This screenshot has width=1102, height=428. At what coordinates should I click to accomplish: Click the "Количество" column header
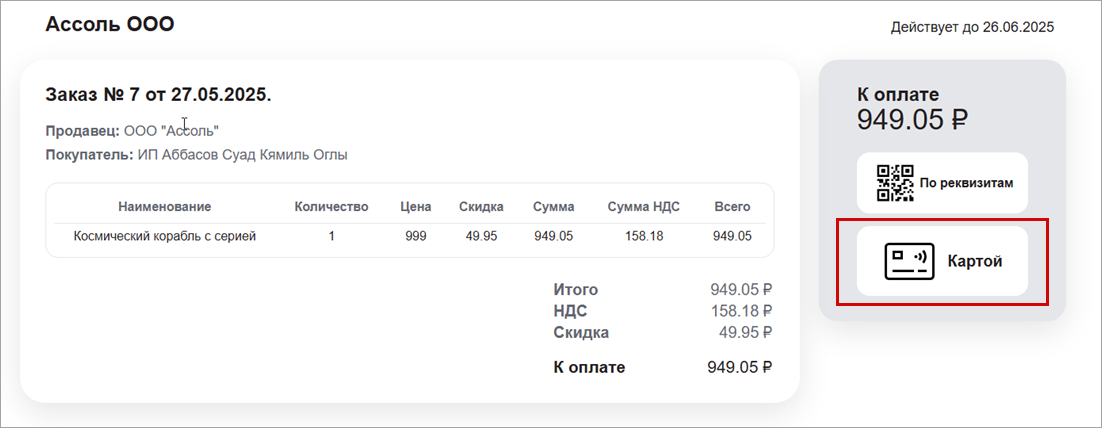331,207
